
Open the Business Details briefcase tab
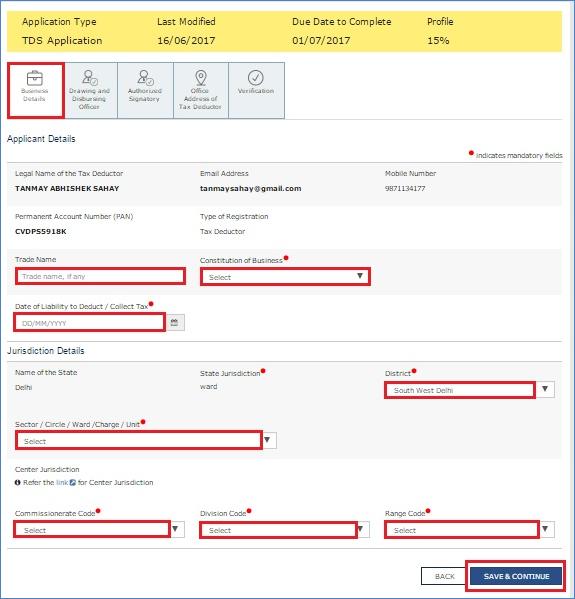36,91
